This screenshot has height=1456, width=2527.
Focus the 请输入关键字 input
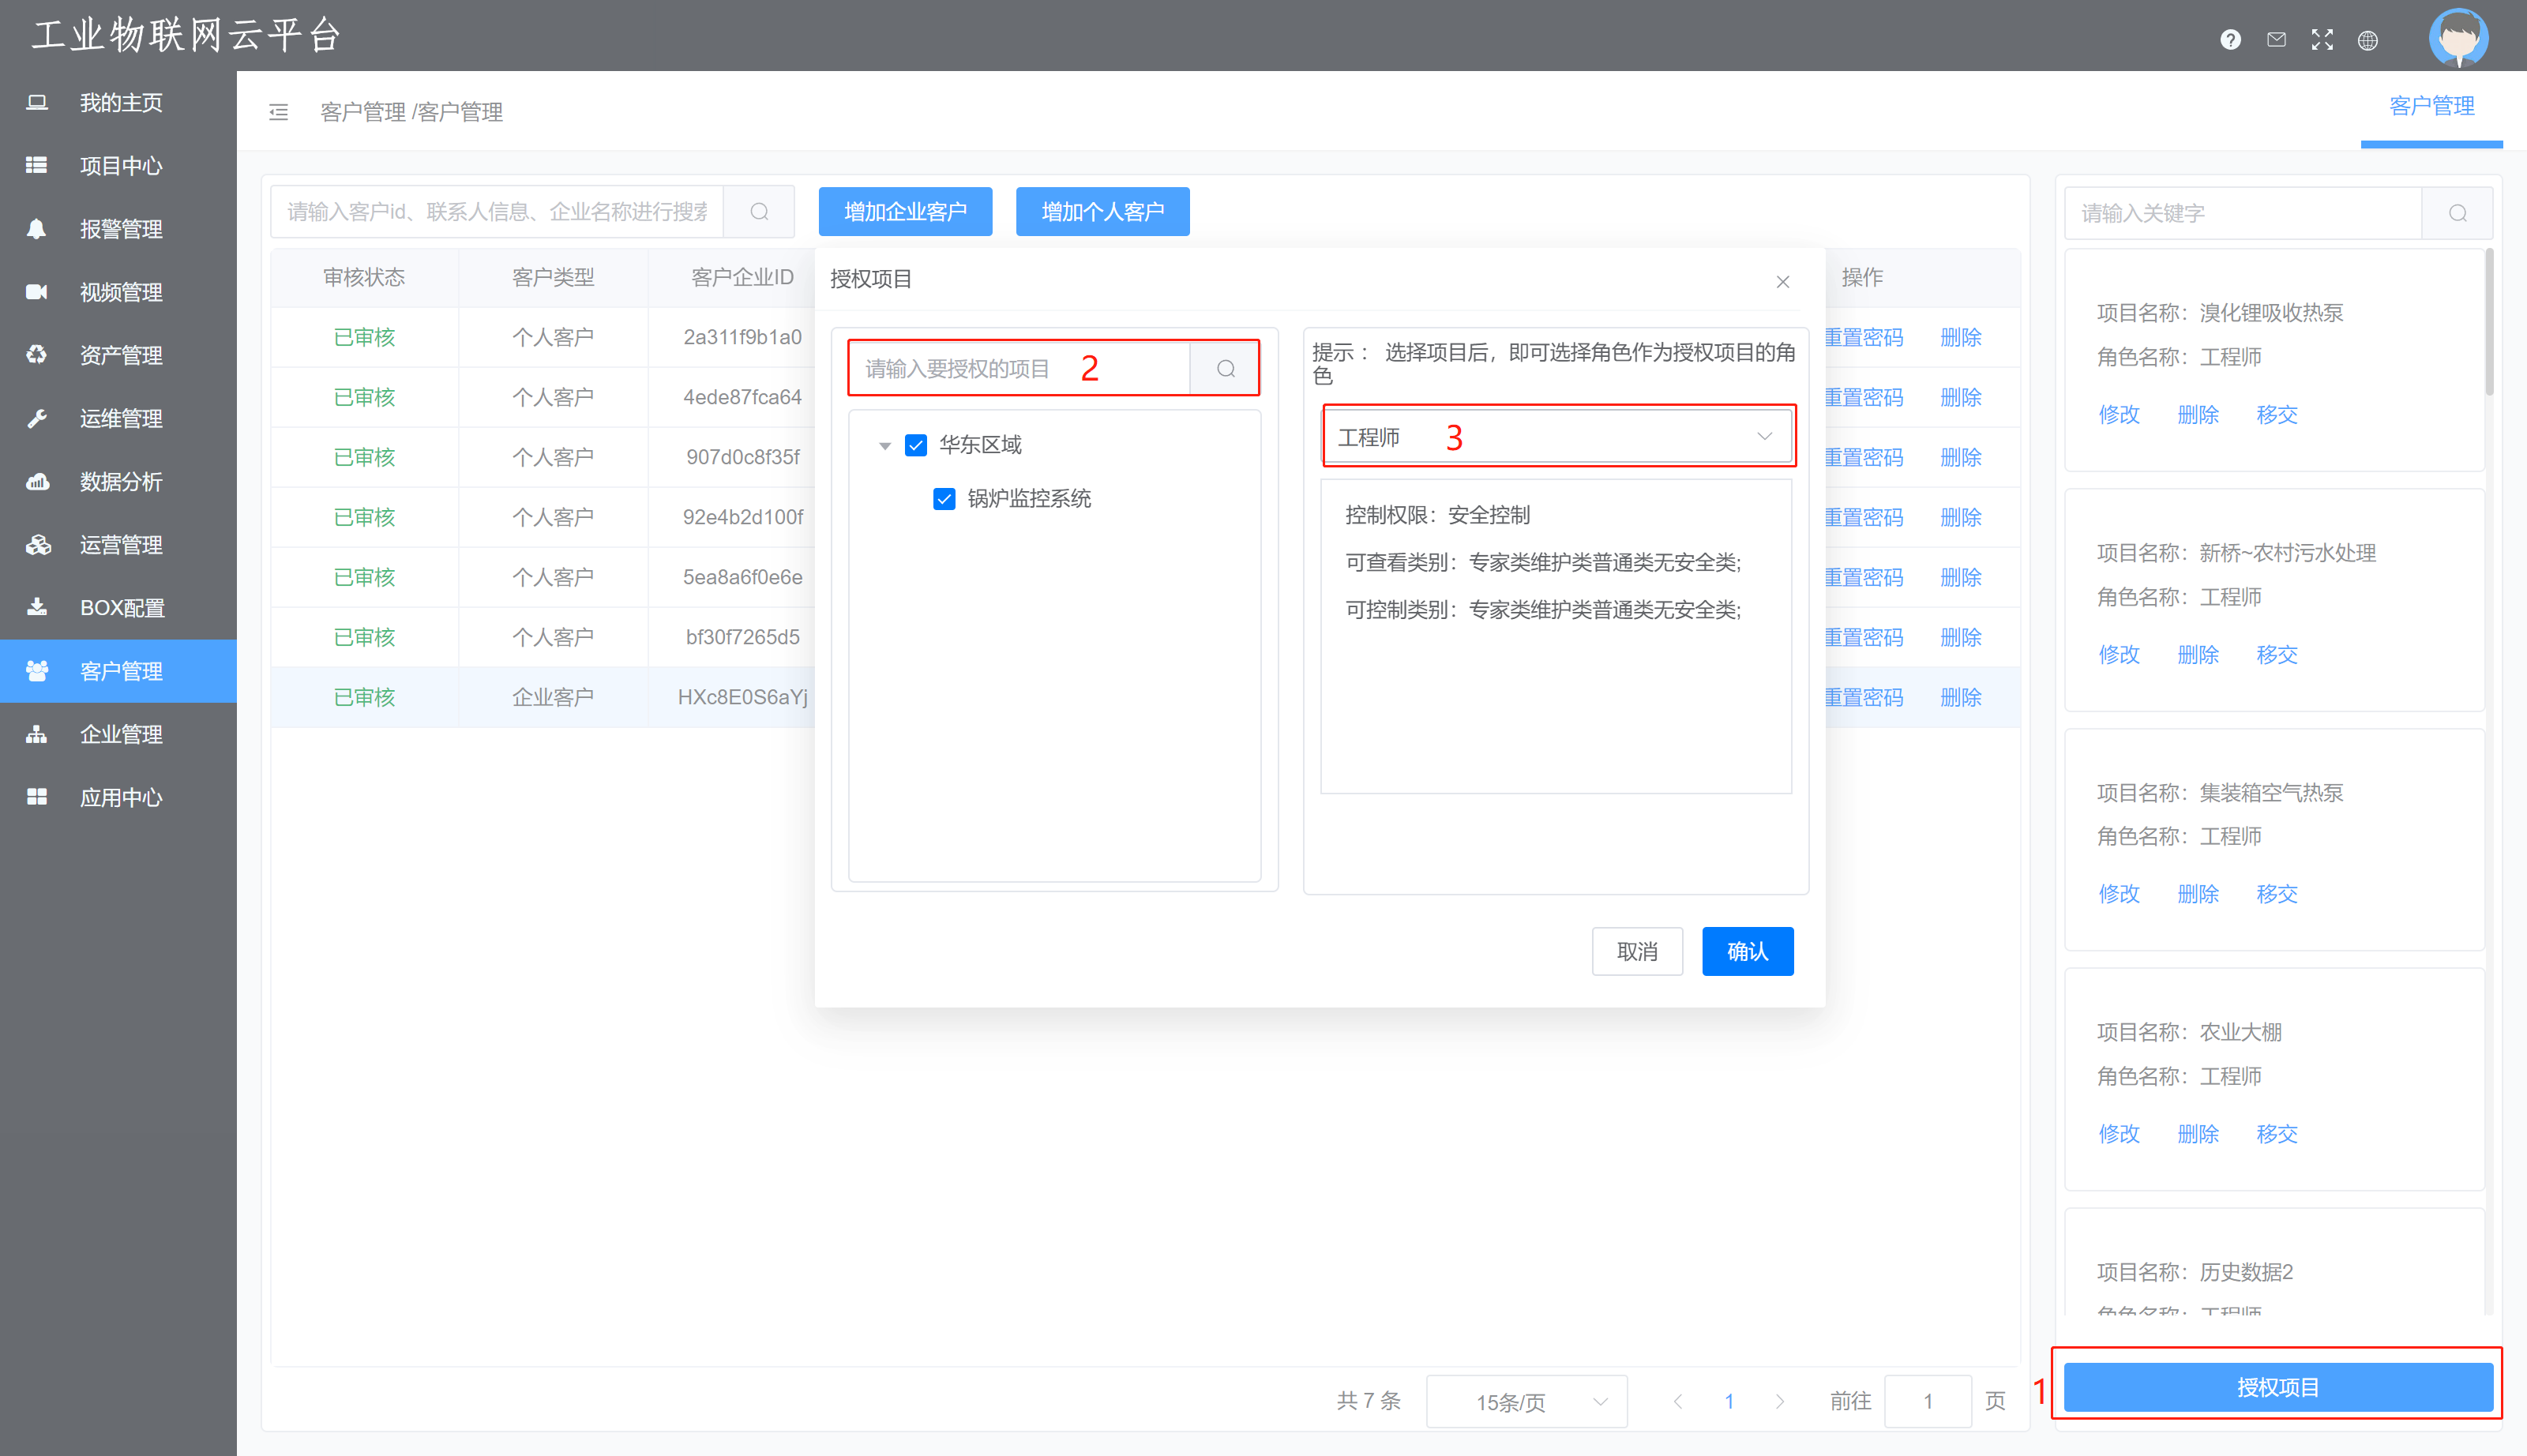2243,213
